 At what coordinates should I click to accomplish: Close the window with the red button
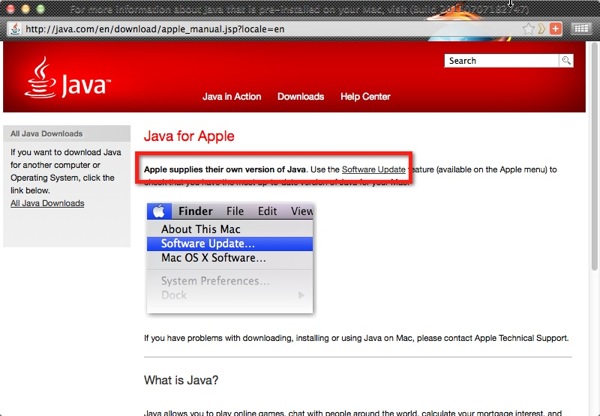(x=10, y=8)
